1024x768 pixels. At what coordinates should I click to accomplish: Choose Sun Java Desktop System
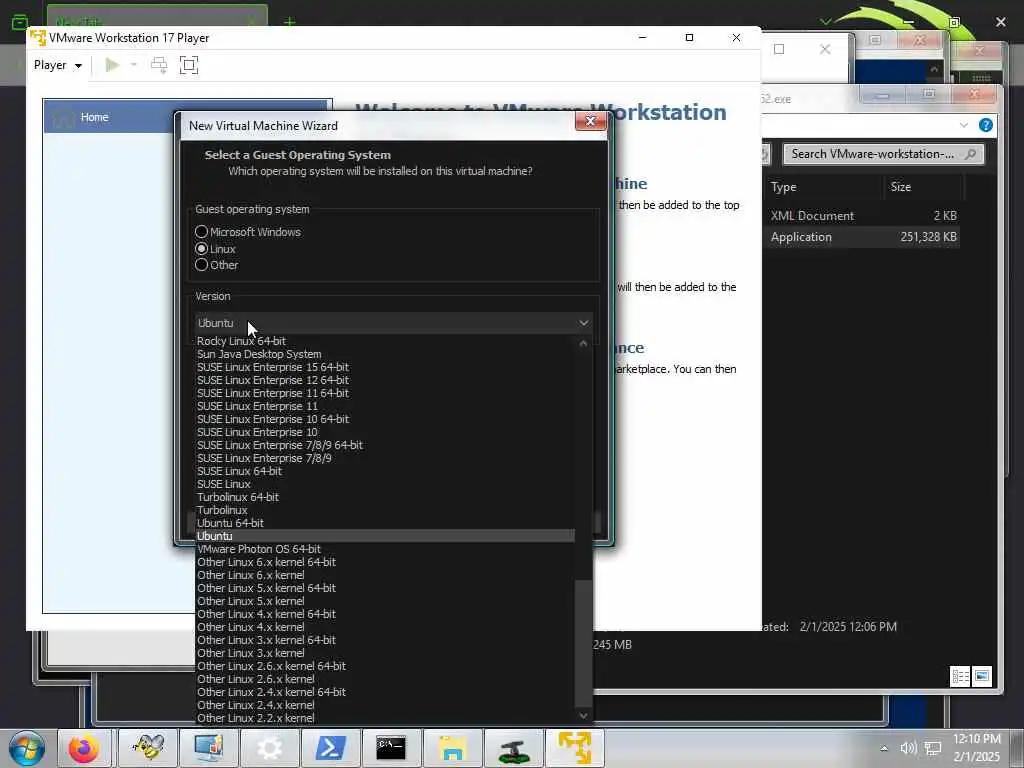coord(385,354)
